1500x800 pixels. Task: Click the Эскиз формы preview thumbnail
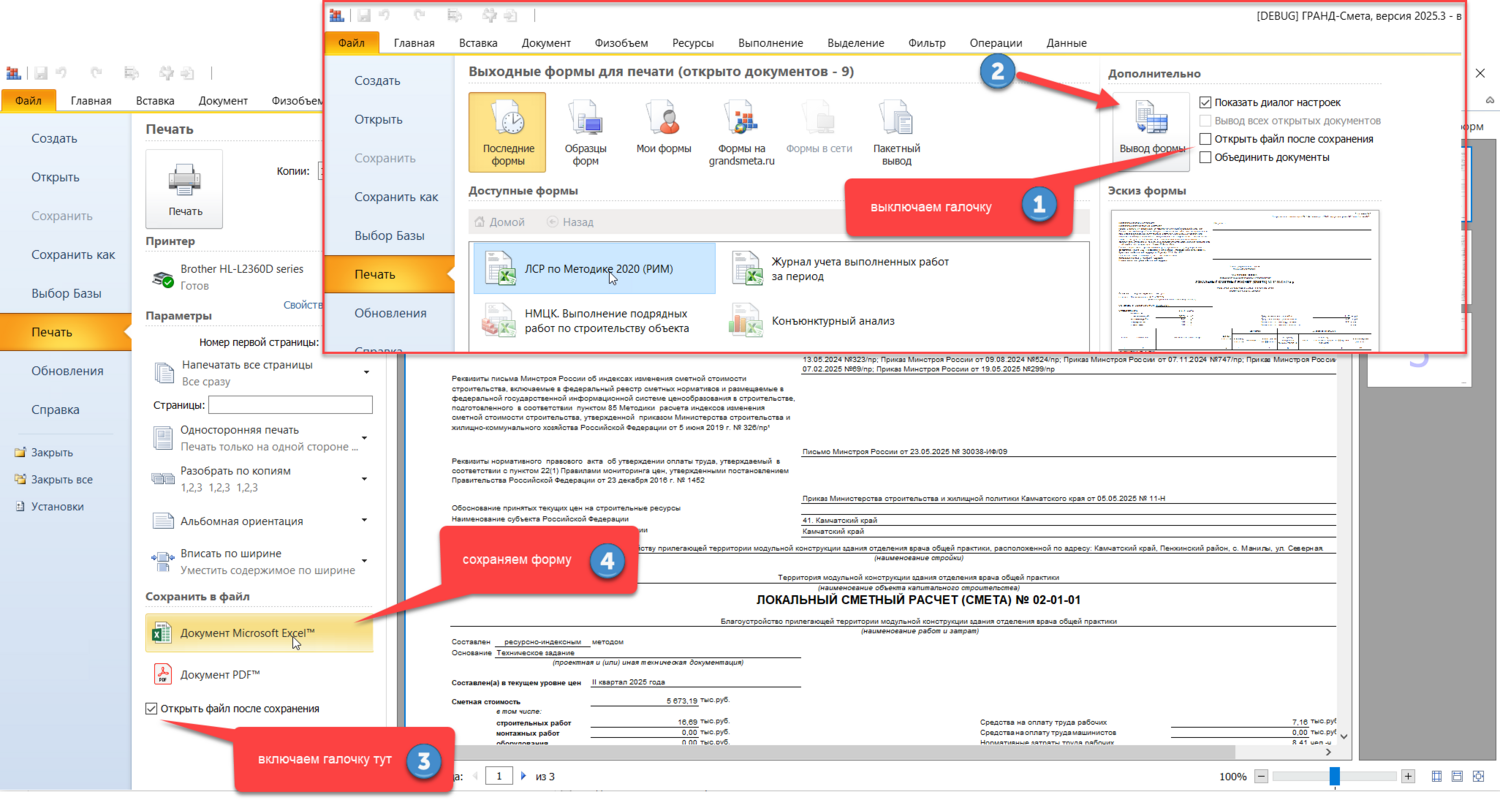pos(1245,280)
